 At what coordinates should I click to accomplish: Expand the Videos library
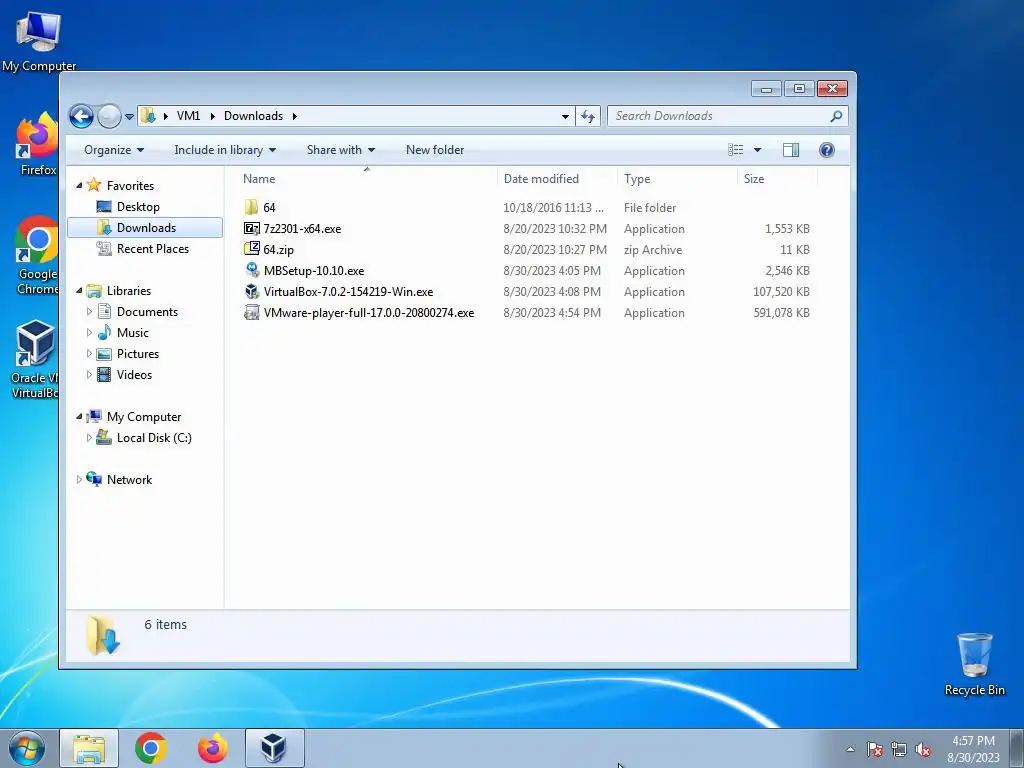pos(89,375)
